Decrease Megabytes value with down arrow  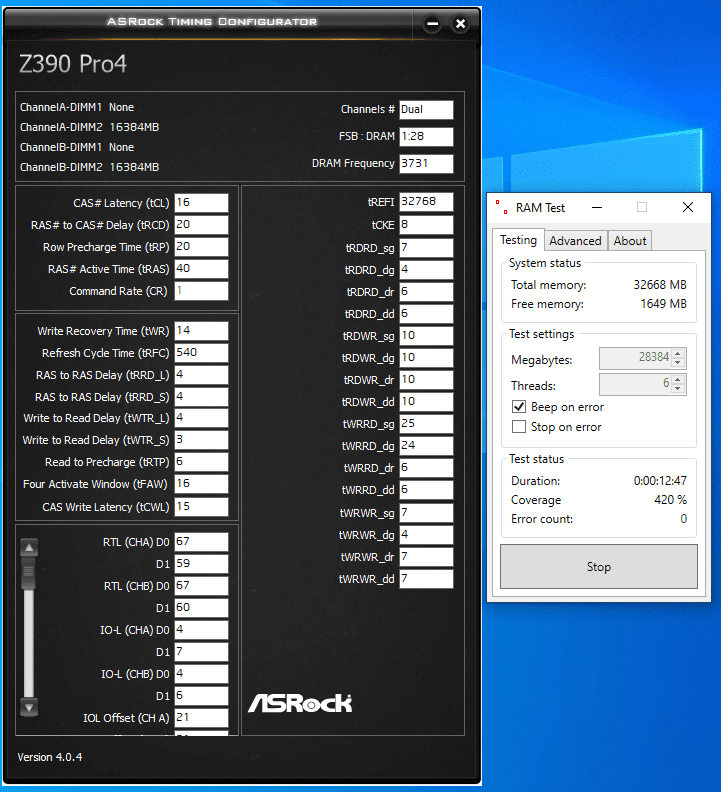678,363
